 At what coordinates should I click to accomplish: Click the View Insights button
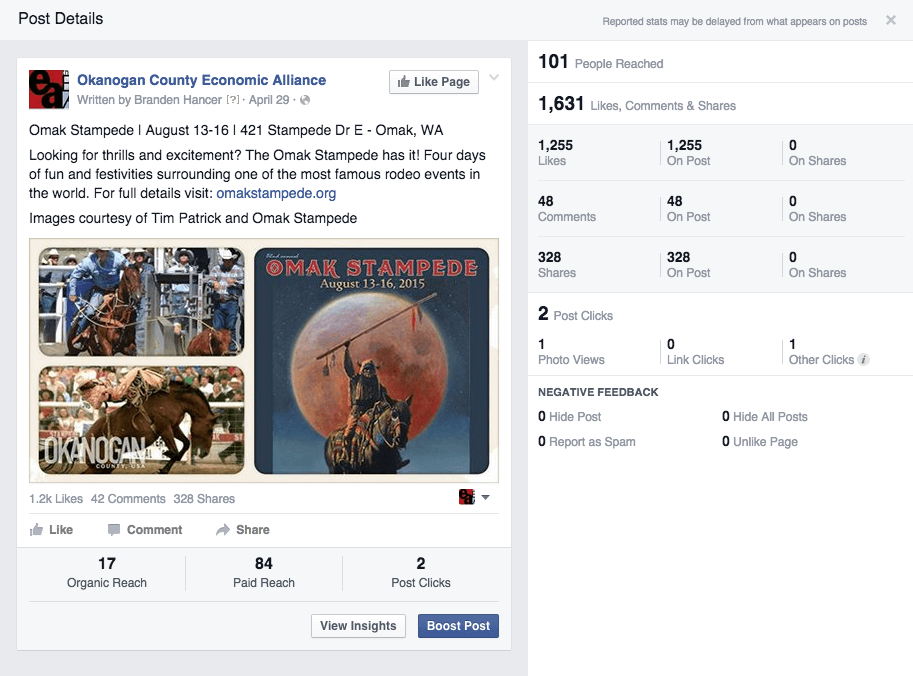pos(357,626)
